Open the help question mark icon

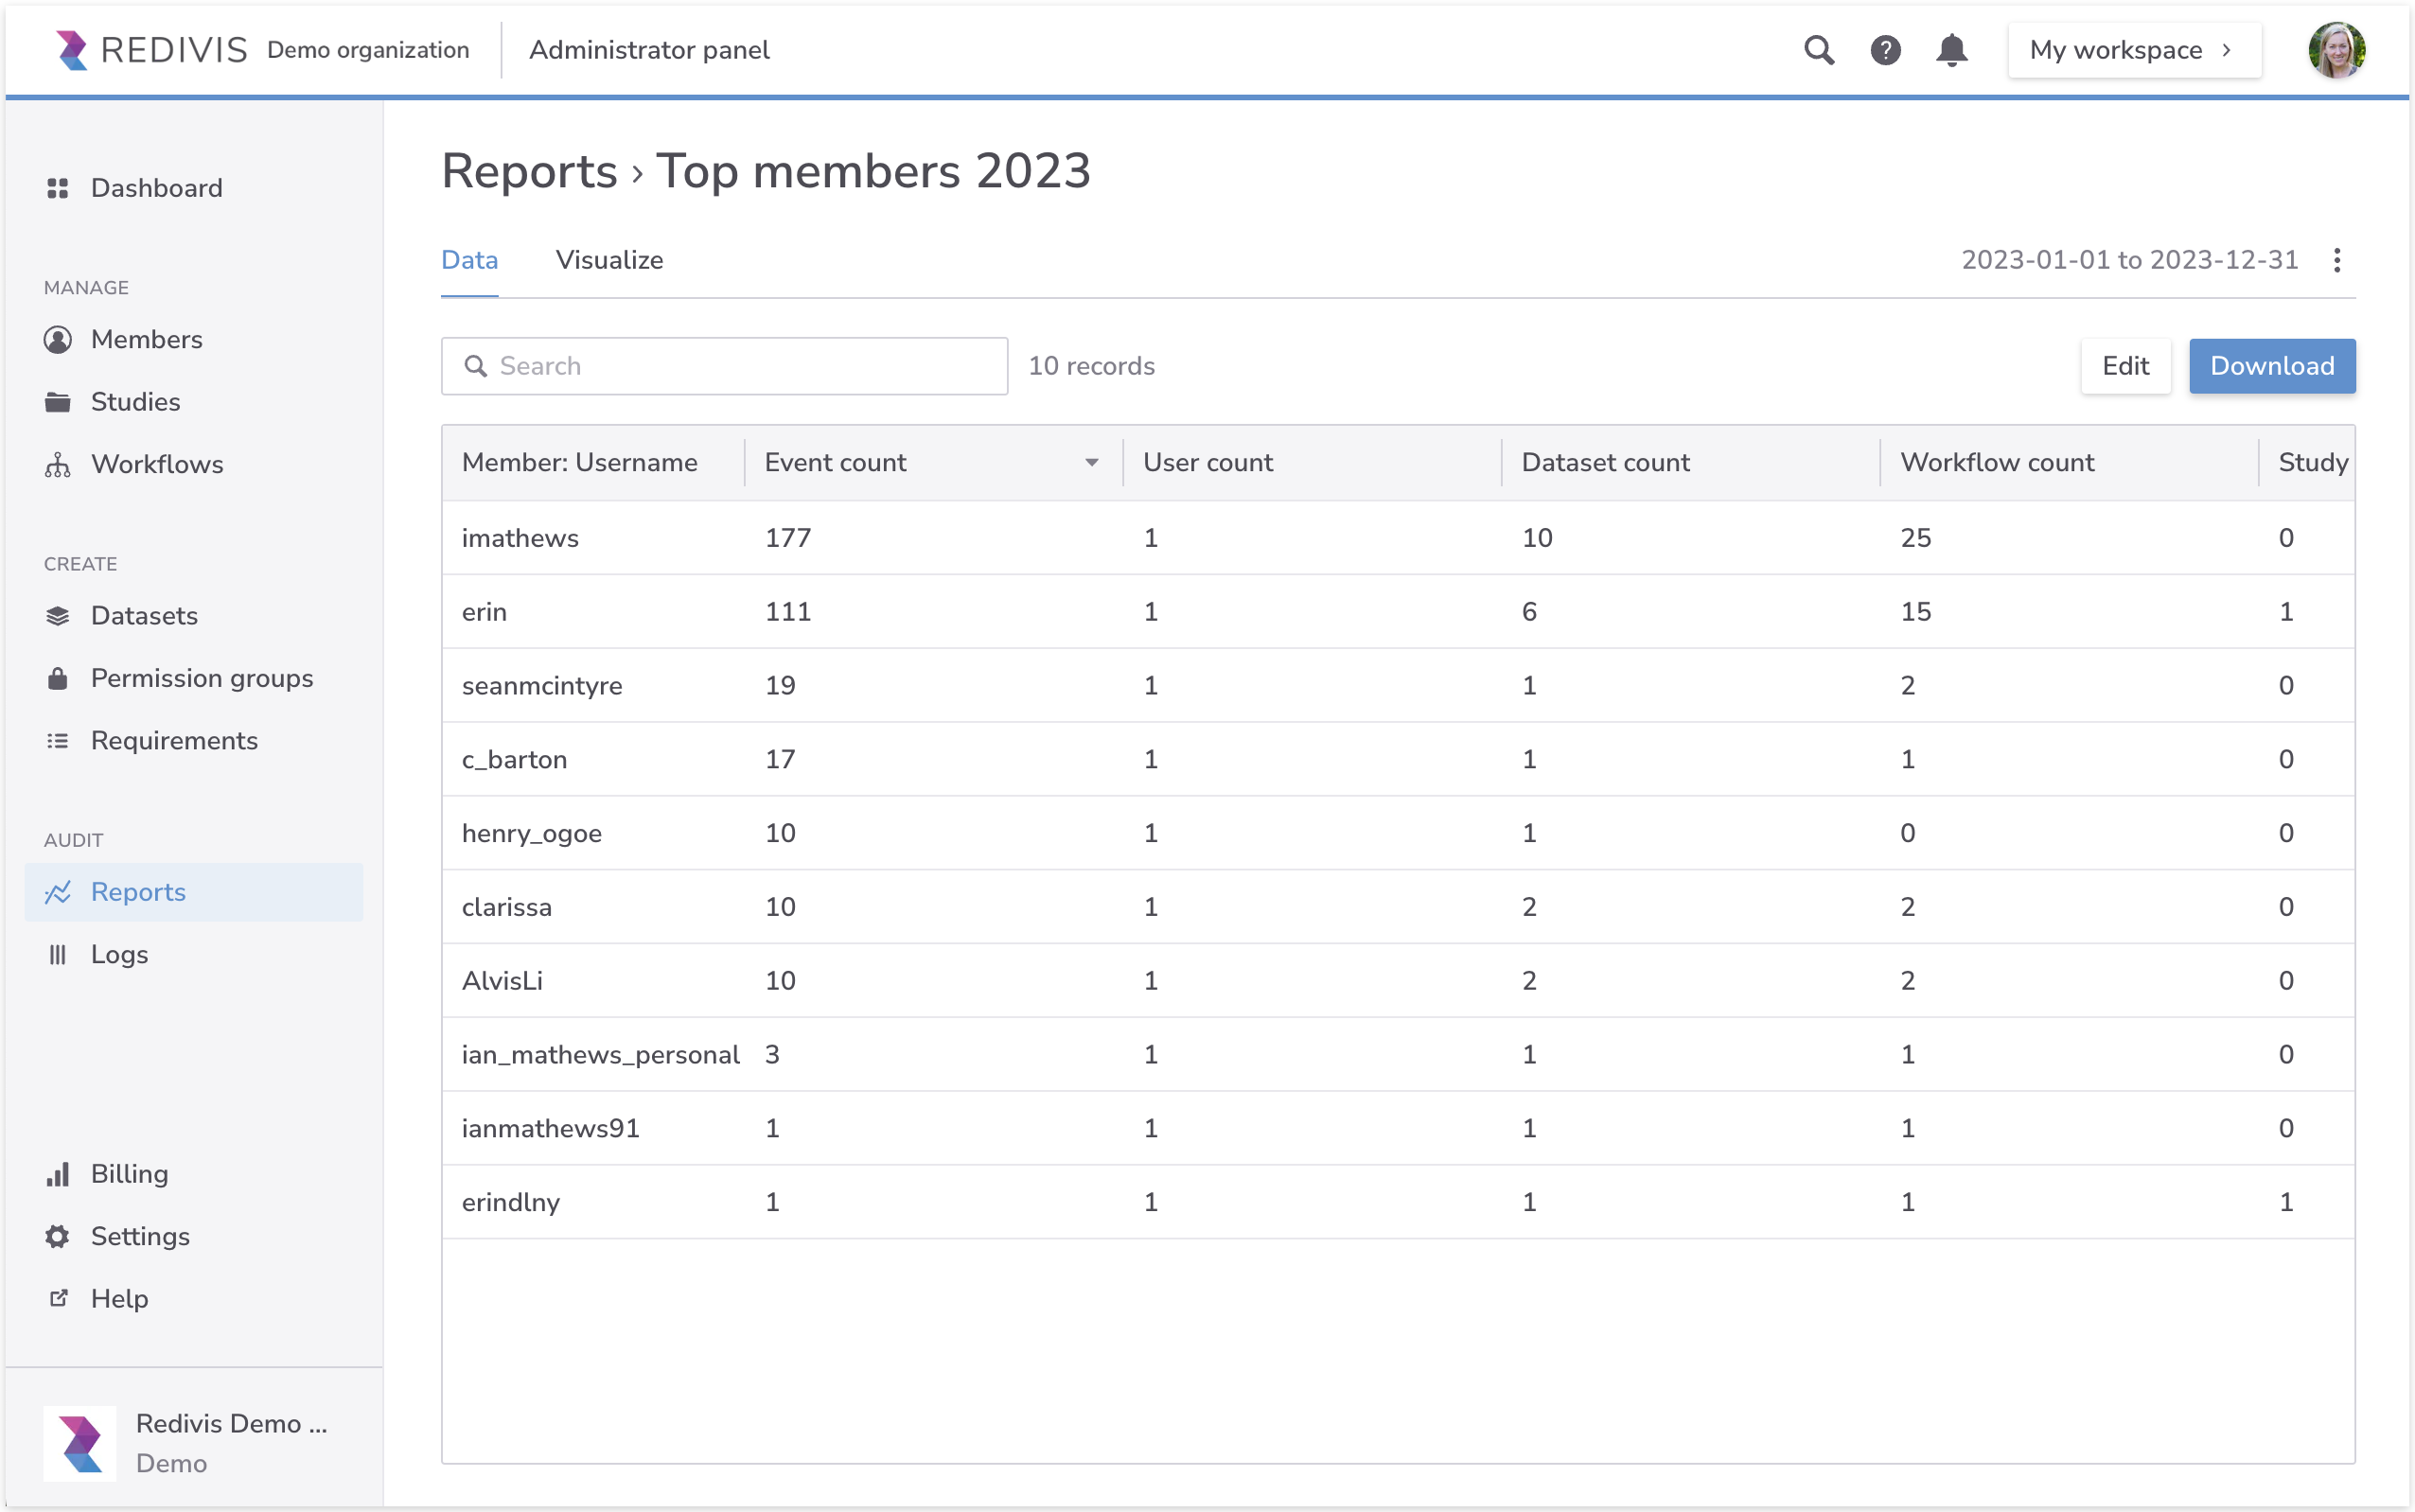point(1885,50)
